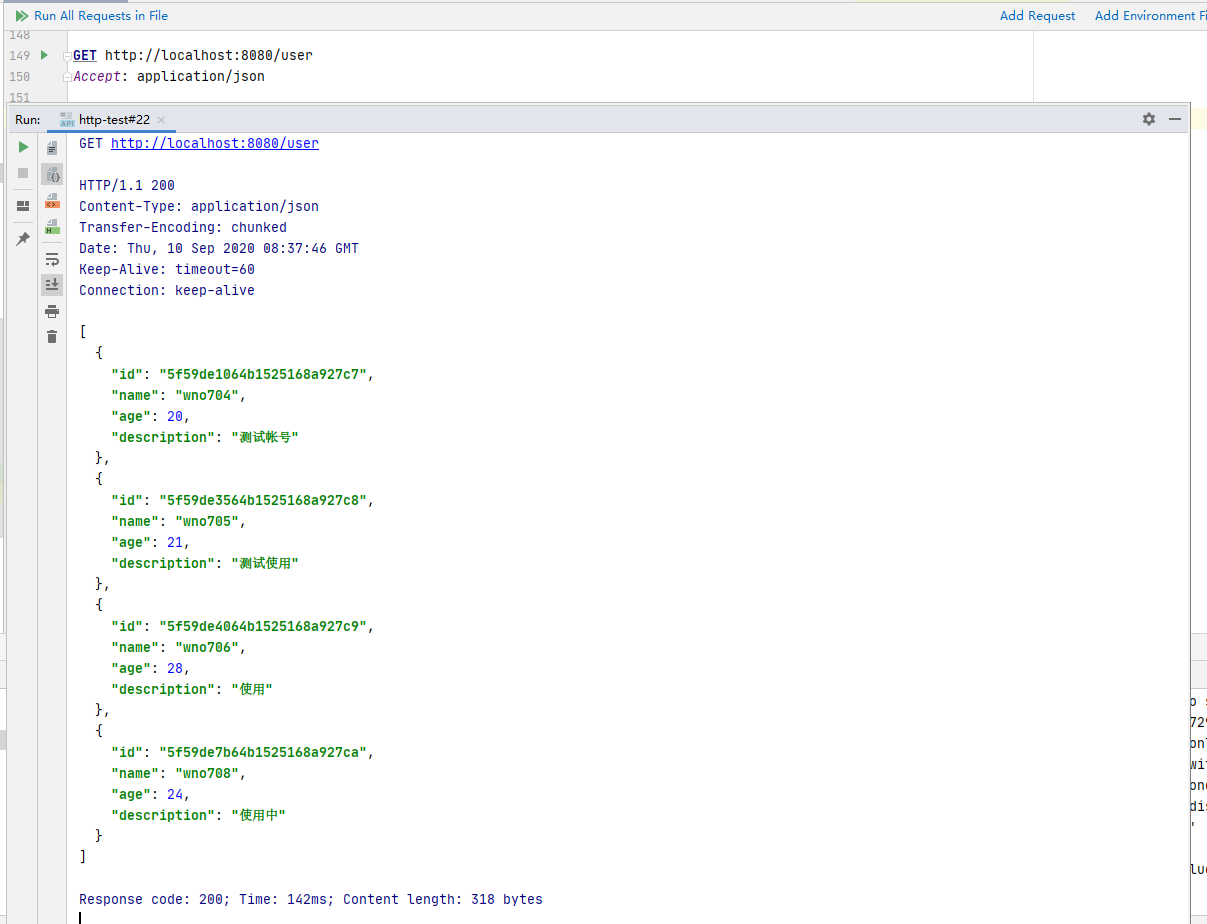Screen dimensions: 1207x924
Task: Collapse the GET request fold at line 149
Action: [x=66, y=56]
